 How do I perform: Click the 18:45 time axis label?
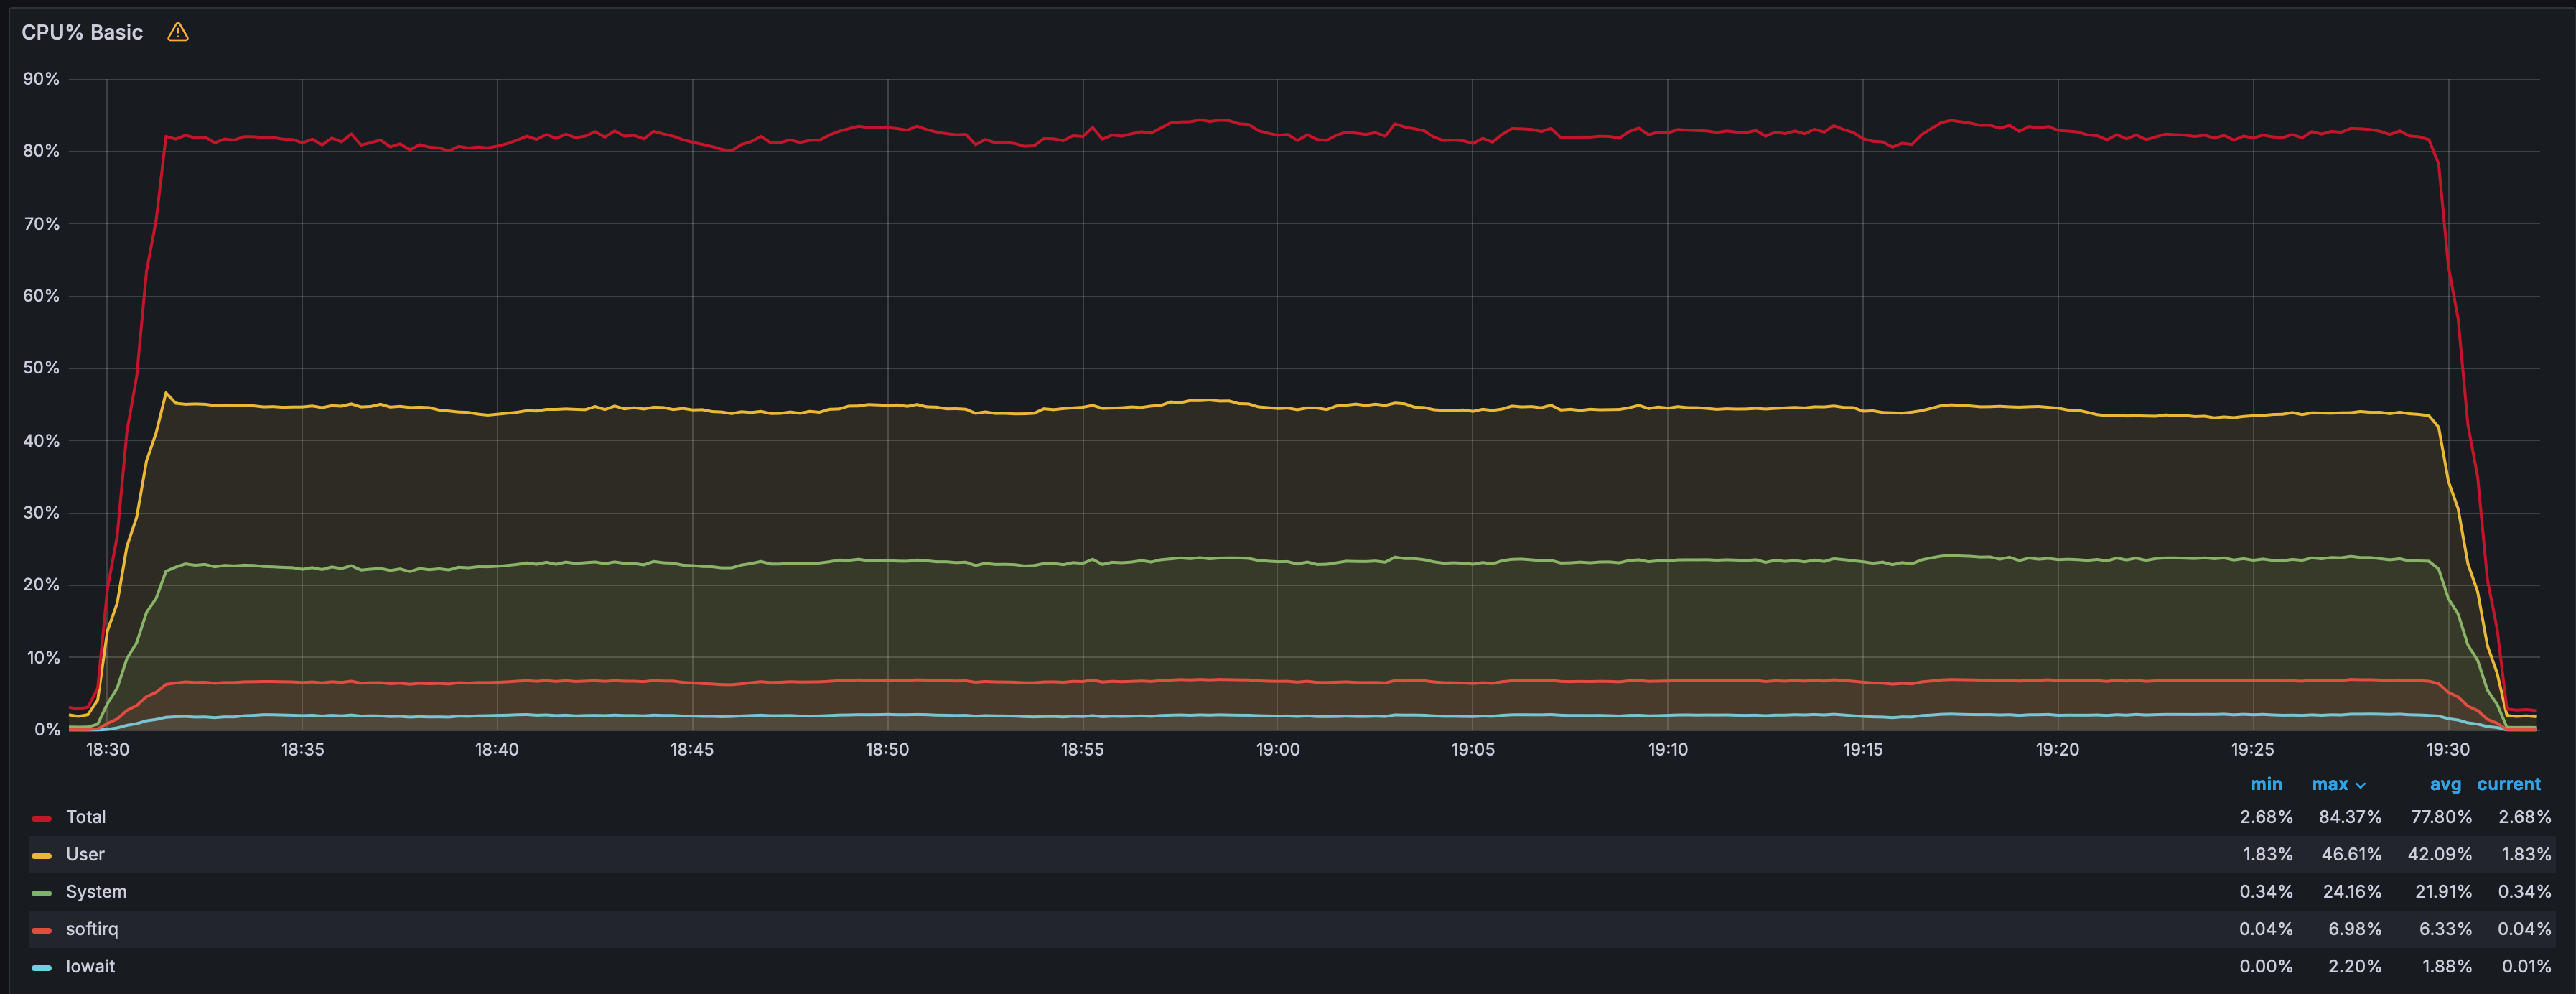pos(692,749)
